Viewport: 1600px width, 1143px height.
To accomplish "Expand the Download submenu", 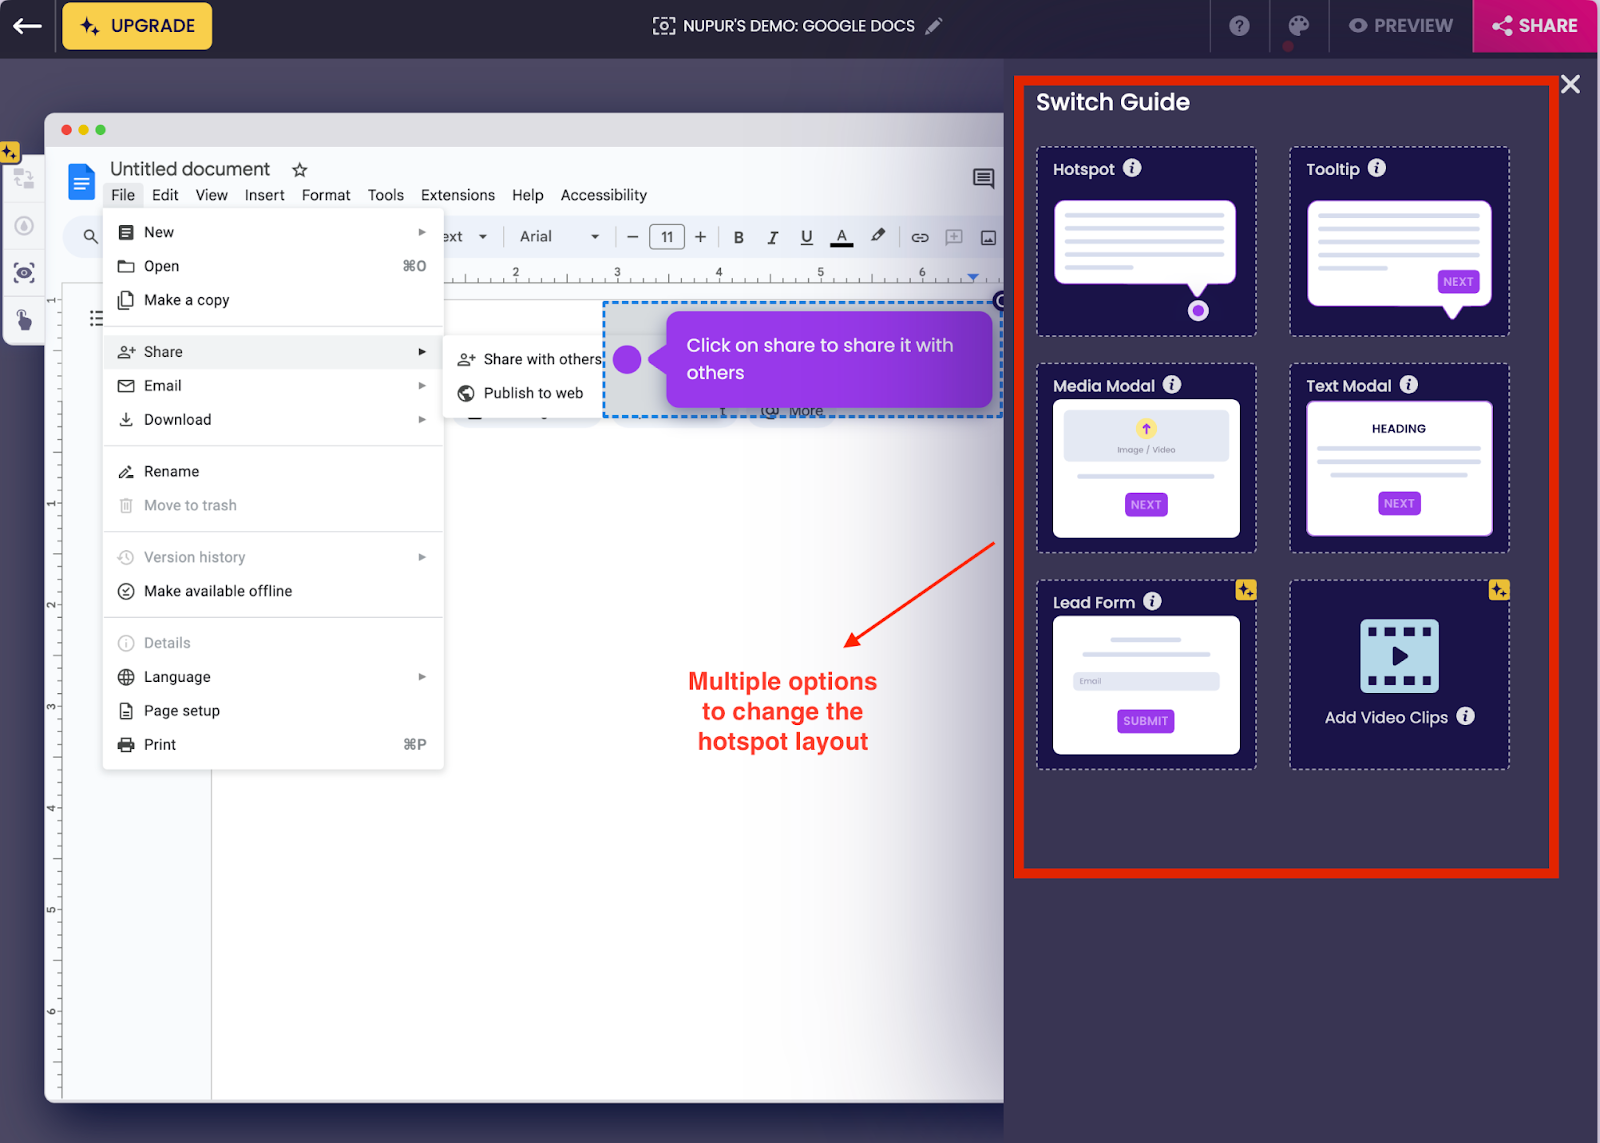I will 273,420.
